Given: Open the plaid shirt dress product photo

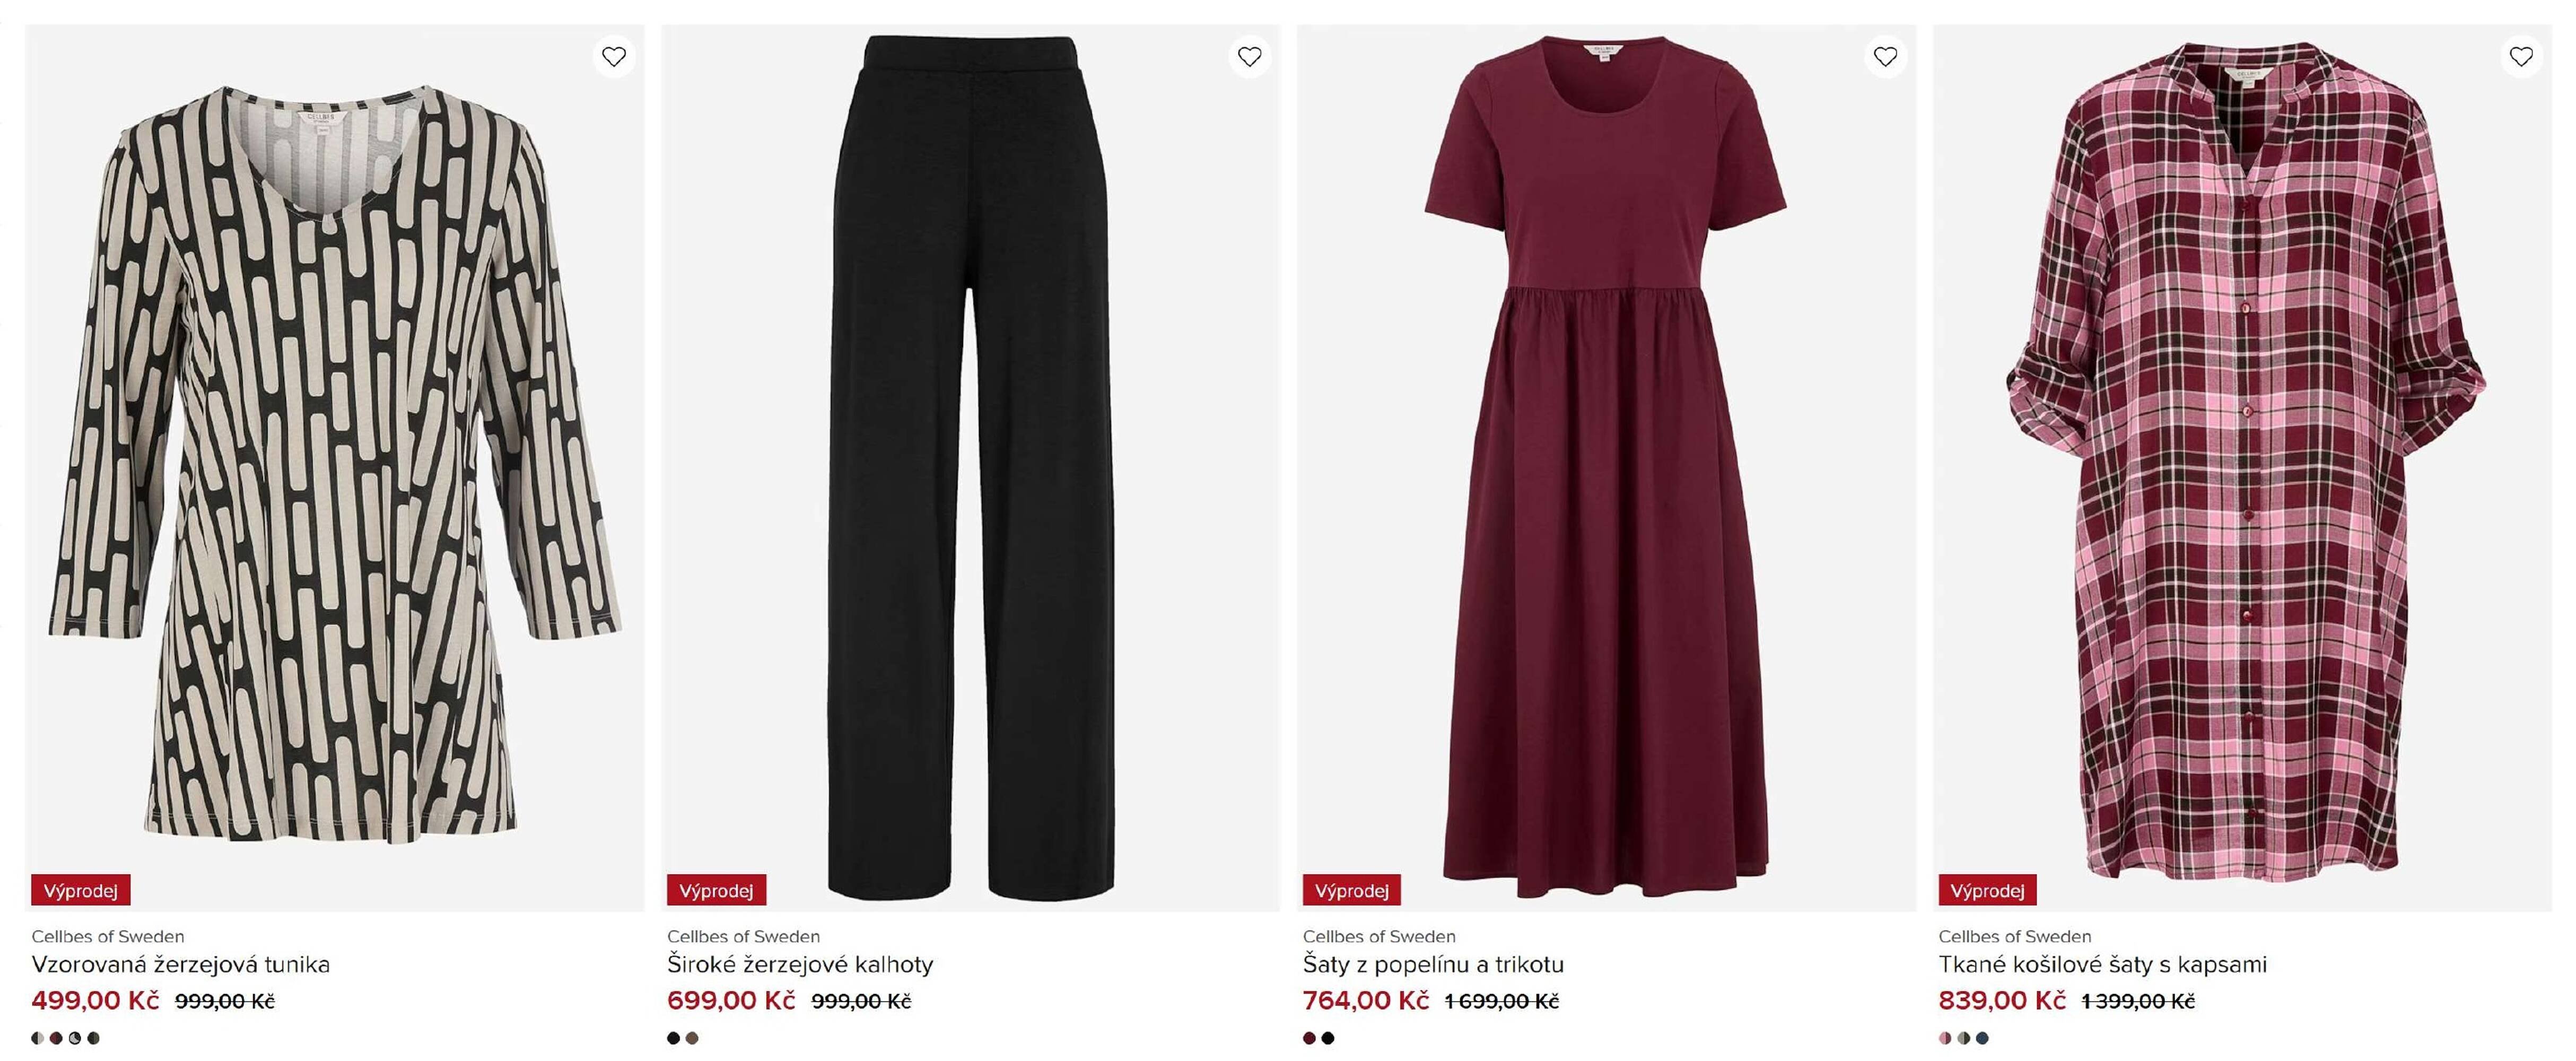Looking at the screenshot, I should click(2242, 460).
